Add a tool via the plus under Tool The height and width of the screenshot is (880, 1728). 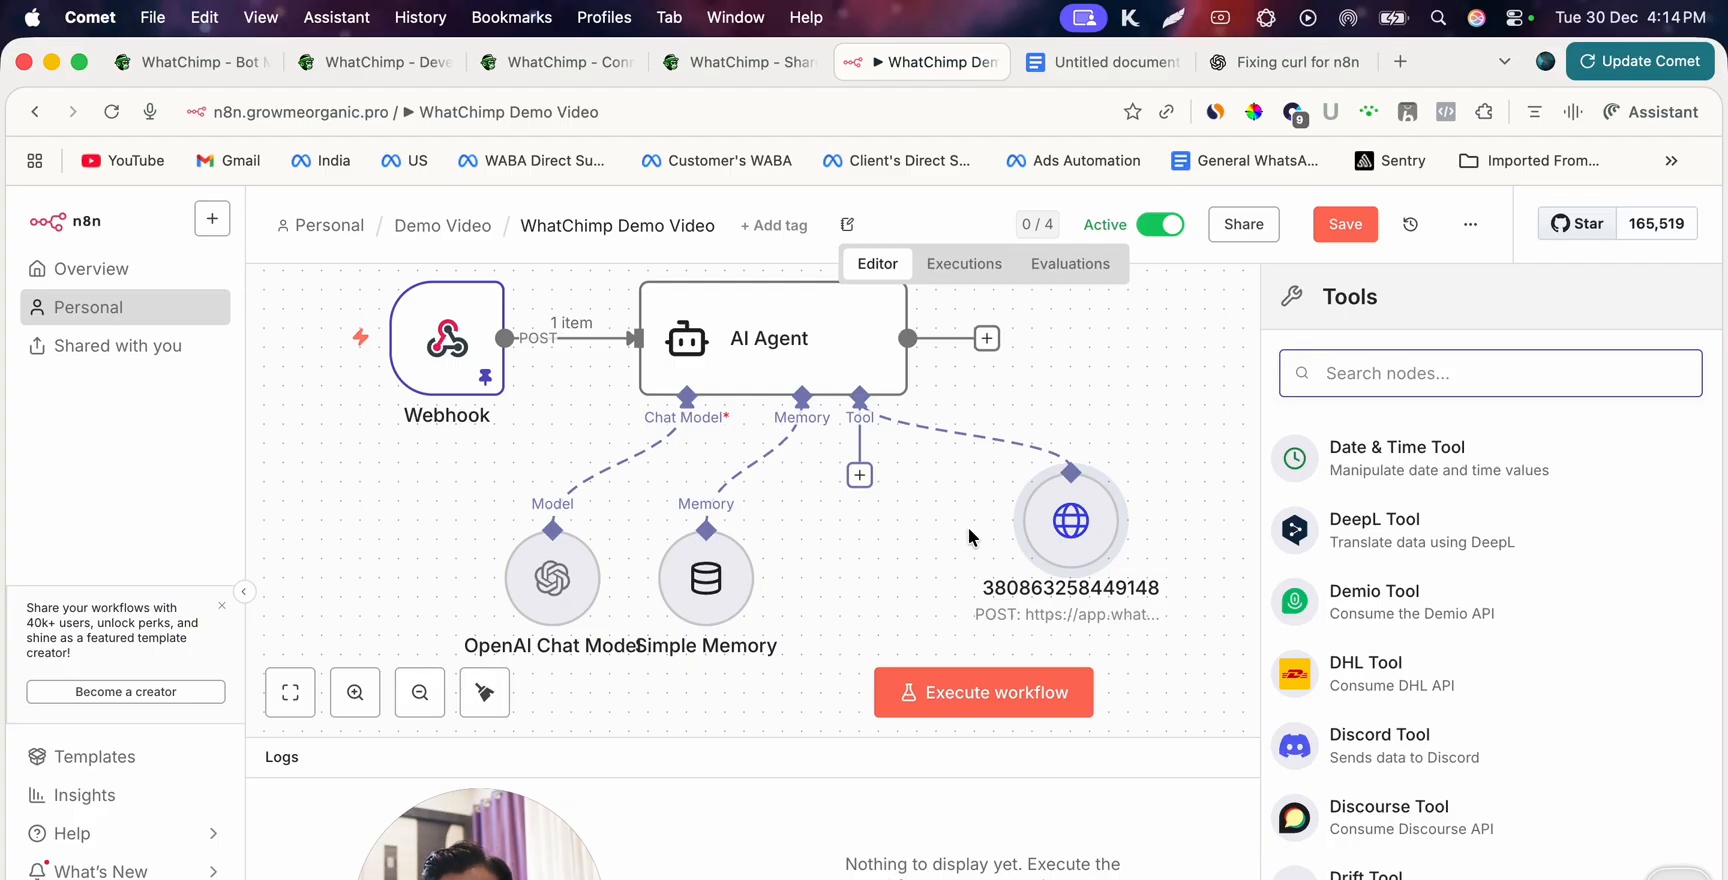tap(860, 475)
